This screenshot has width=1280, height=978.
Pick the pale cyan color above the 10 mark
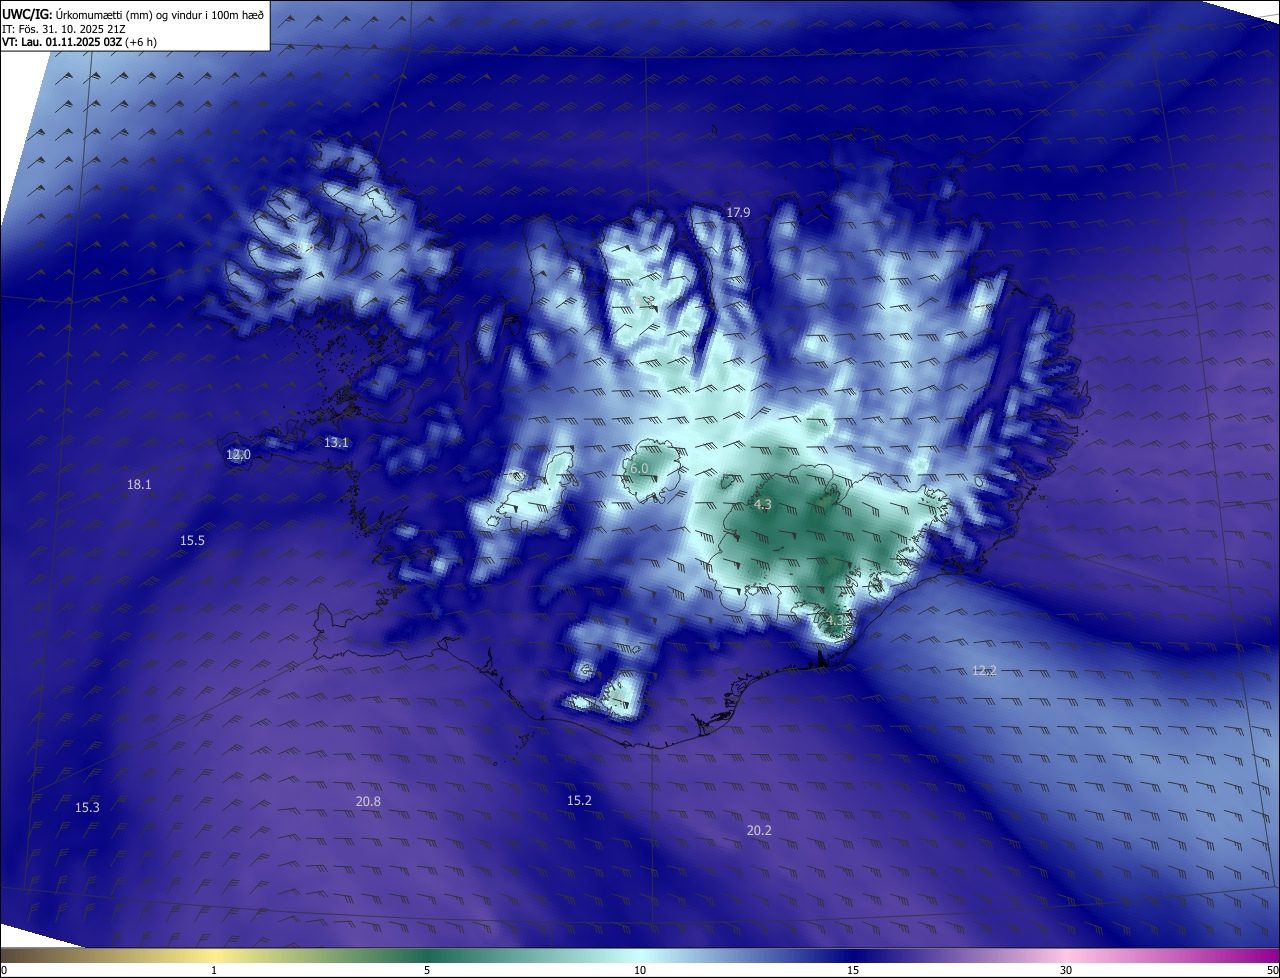(640, 955)
